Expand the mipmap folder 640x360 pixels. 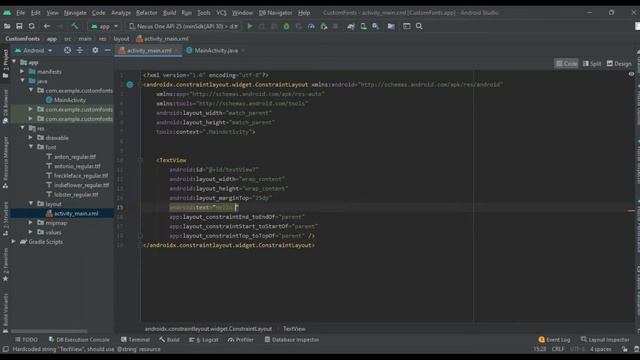31,222
